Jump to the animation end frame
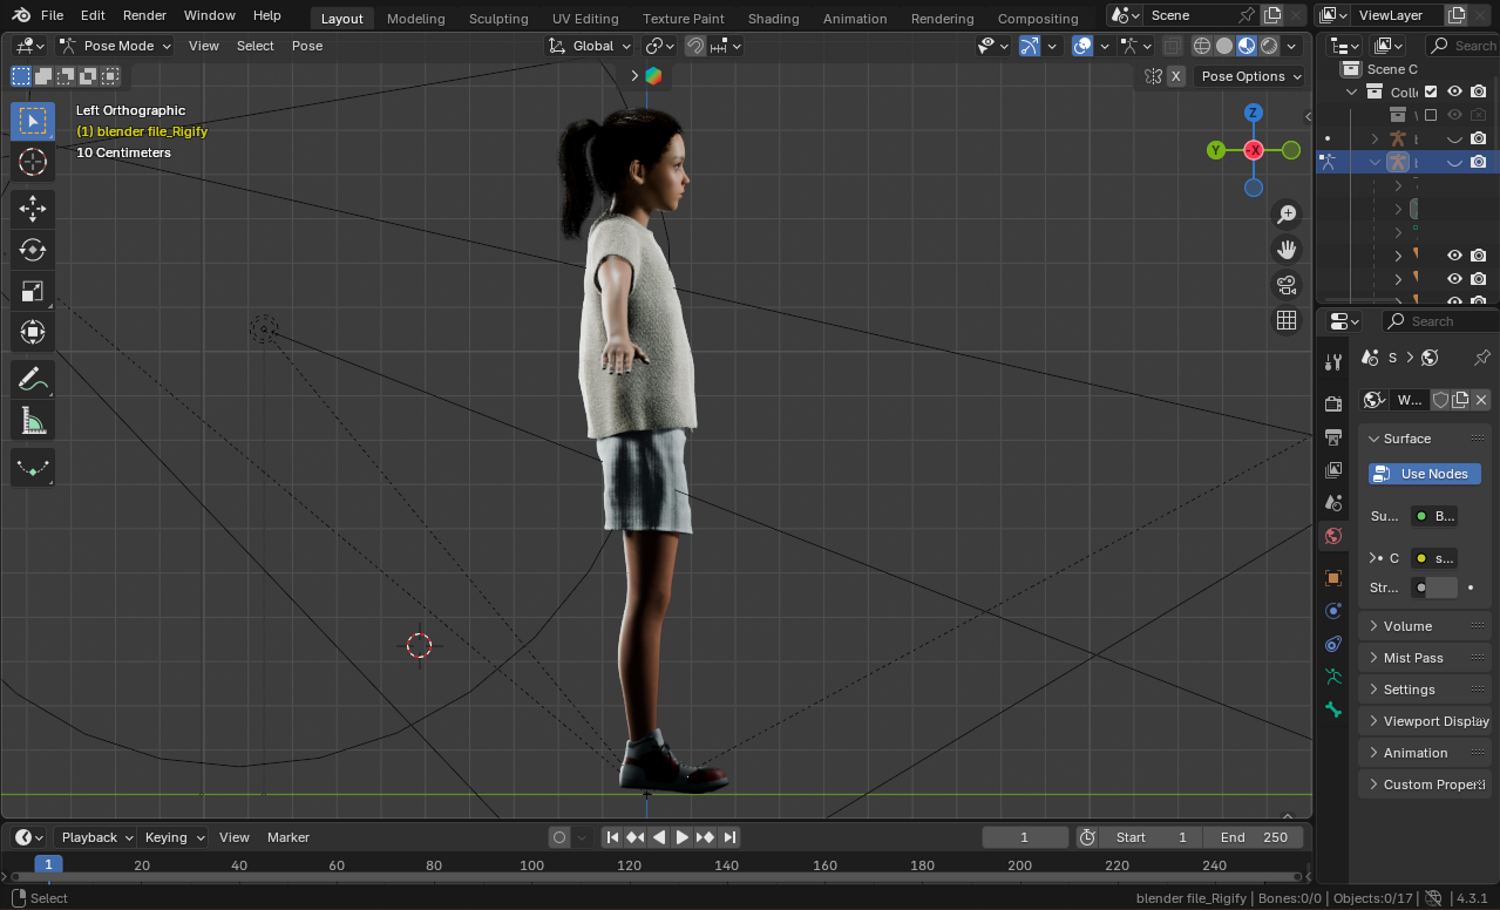The image size is (1500, 910). [729, 838]
